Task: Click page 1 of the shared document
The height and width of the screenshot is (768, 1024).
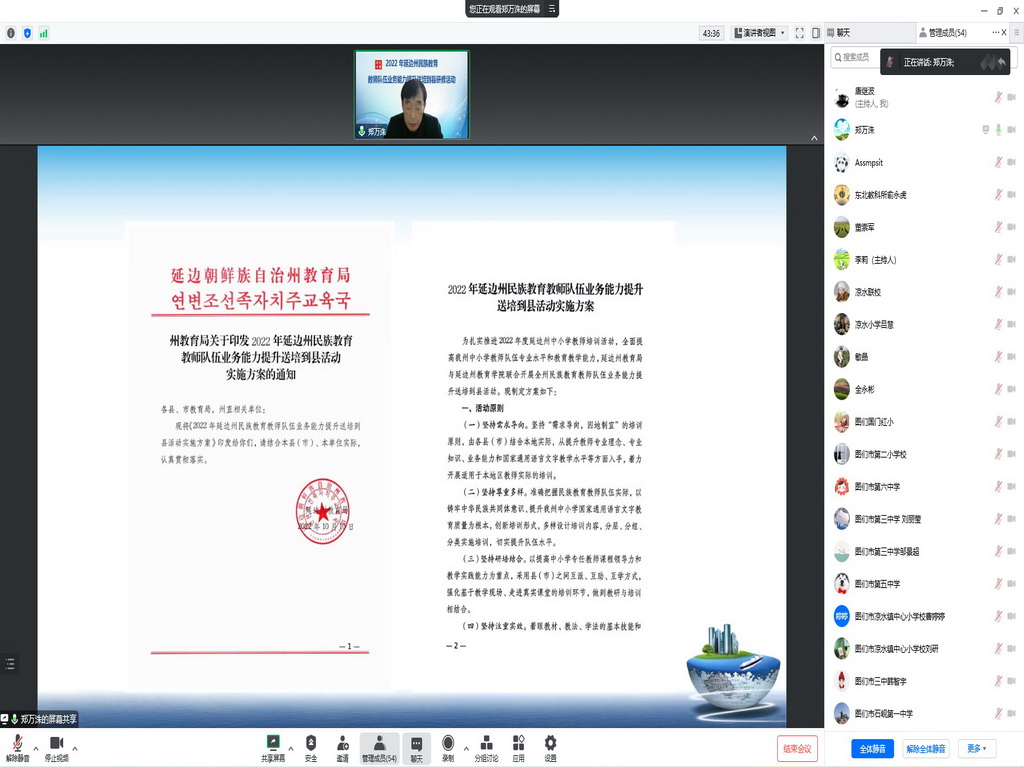Action: click(x=260, y=456)
